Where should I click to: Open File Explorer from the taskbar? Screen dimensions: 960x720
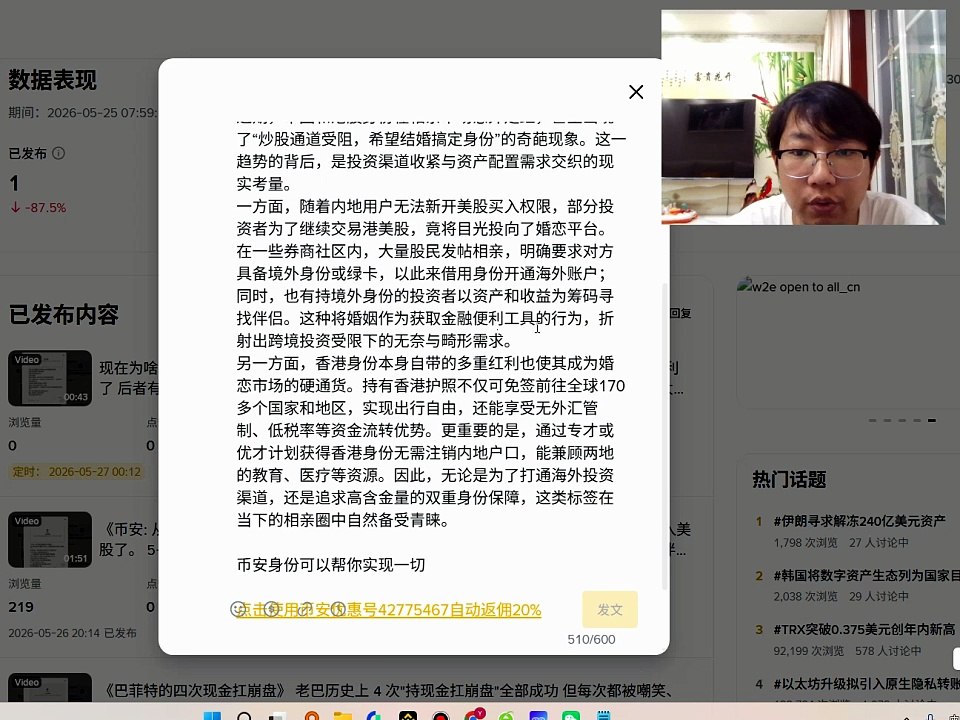[x=343, y=716]
